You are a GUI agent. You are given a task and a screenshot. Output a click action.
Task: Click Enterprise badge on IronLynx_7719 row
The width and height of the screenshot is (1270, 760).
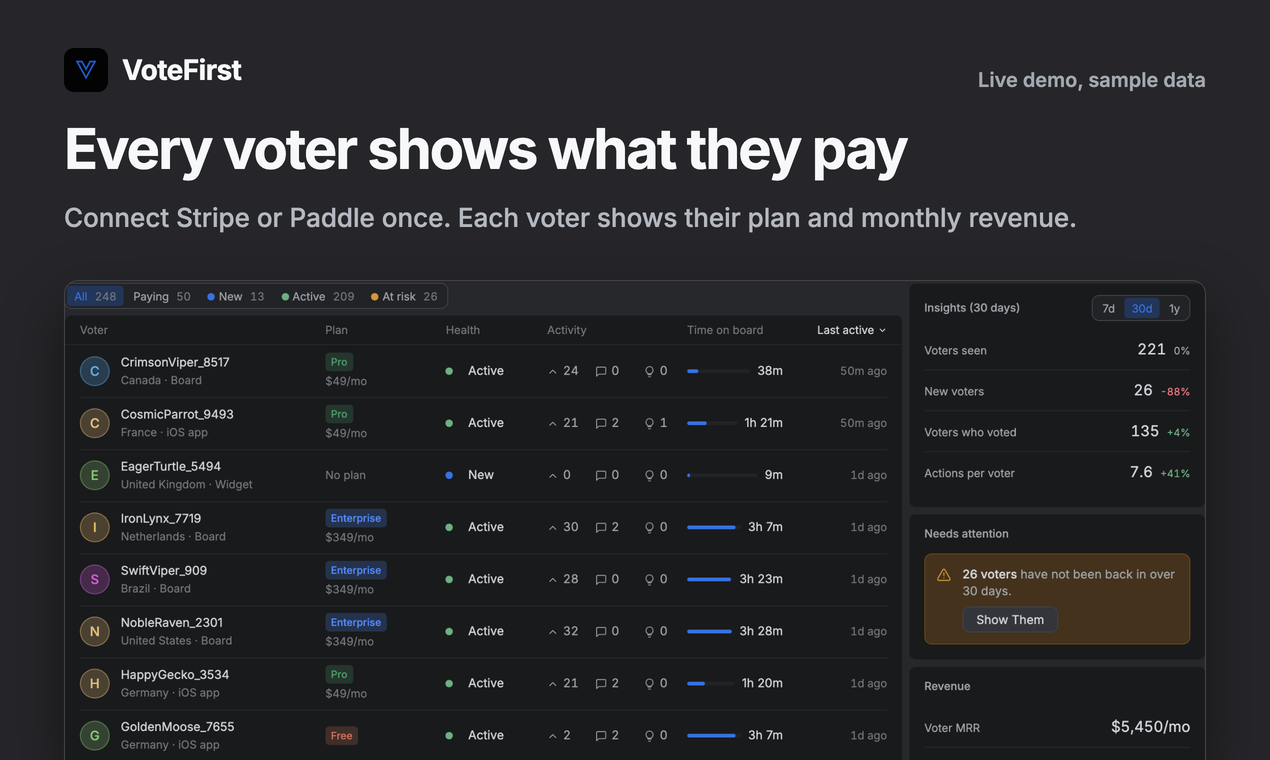[x=356, y=518]
